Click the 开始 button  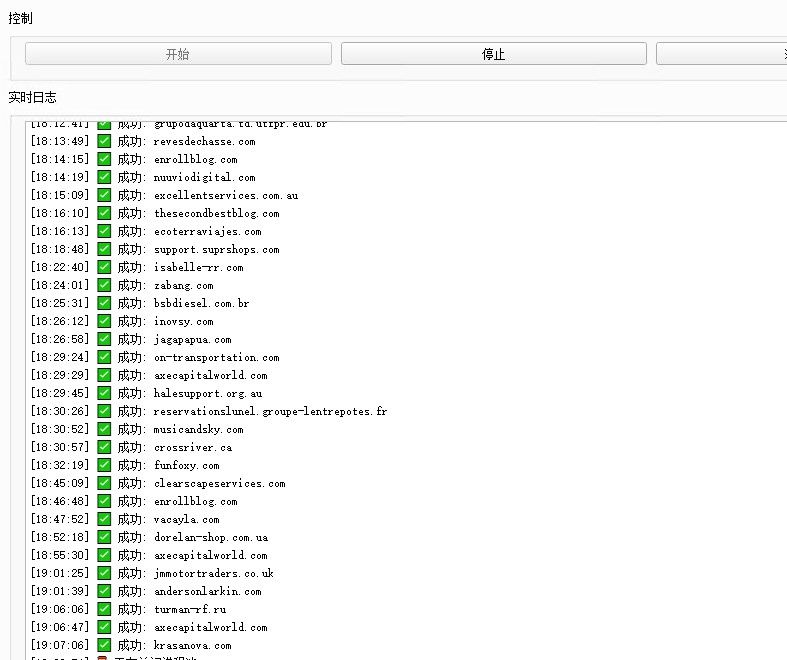pyautogui.click(x=178, y=54)
